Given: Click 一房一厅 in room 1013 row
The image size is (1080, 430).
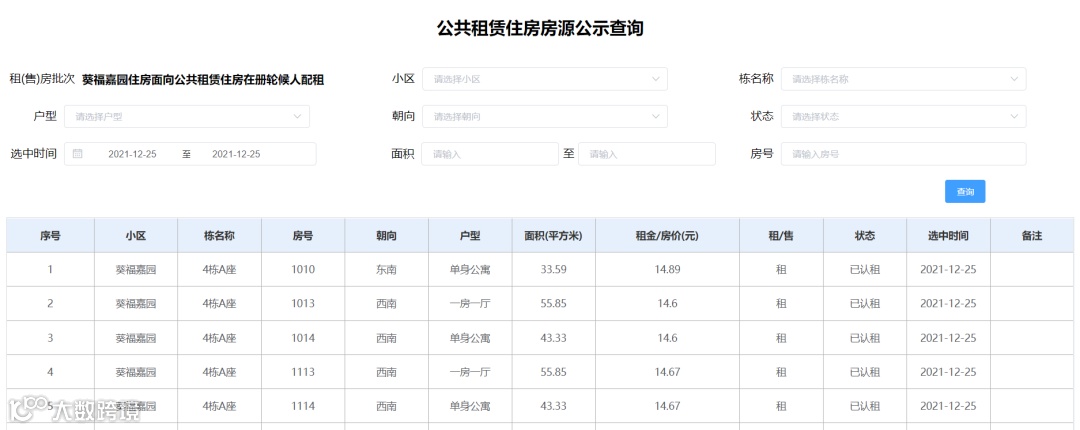Looking at the screenshot, I should (x=470, y=304).
